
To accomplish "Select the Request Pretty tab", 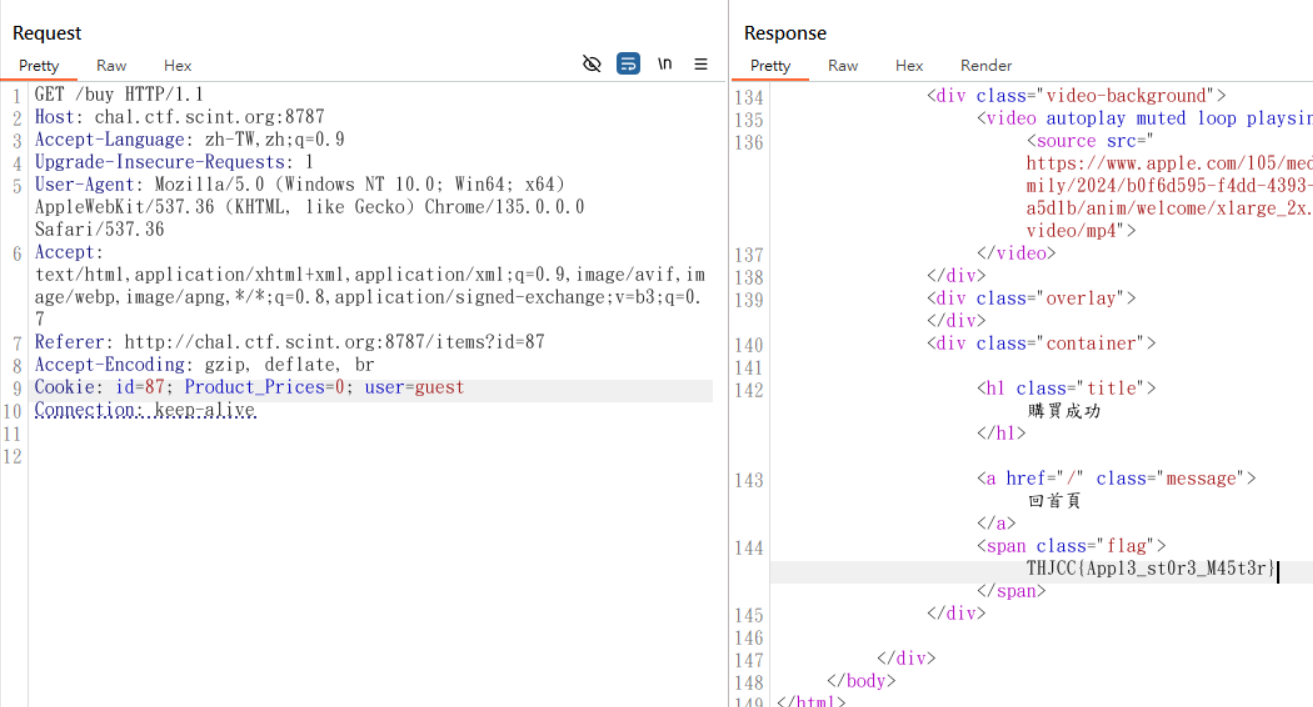I will click(39, 65).
